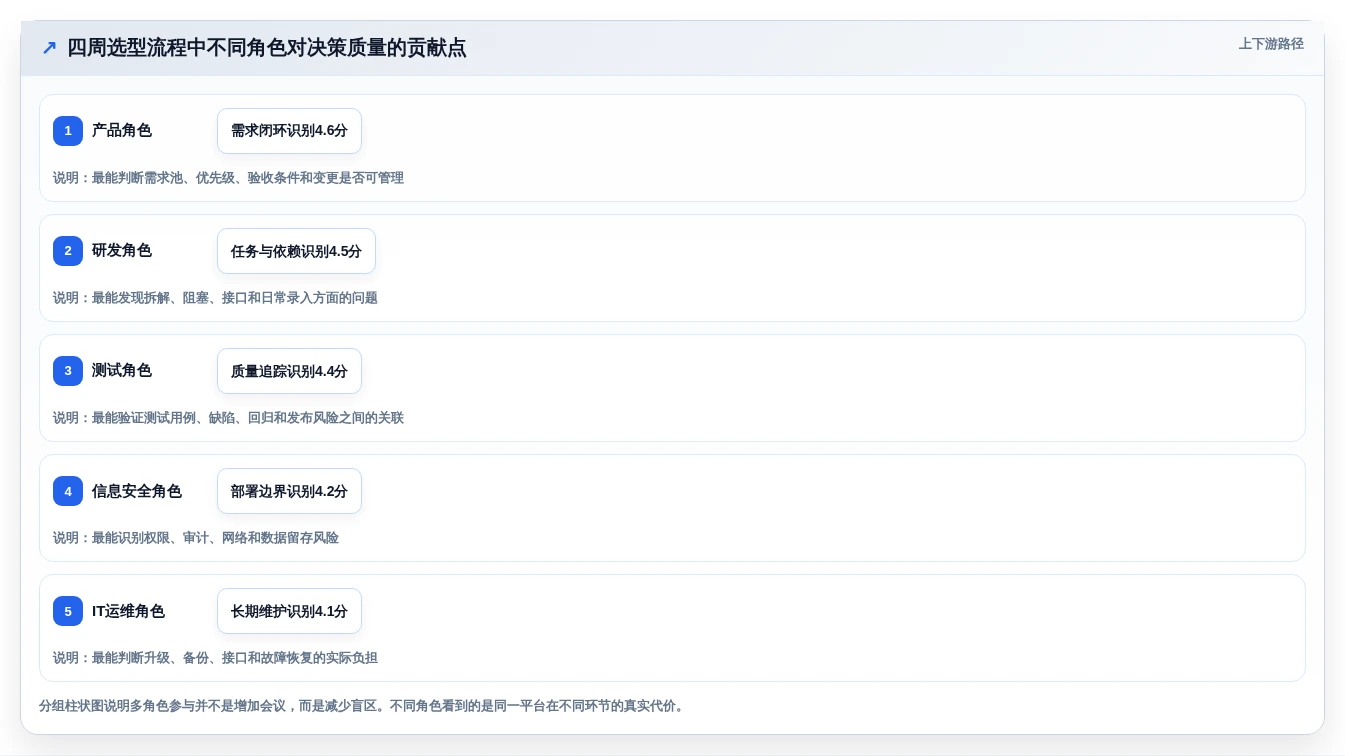Click the IT运维角色 label
1345x756 pixels.
pos(128,611)
